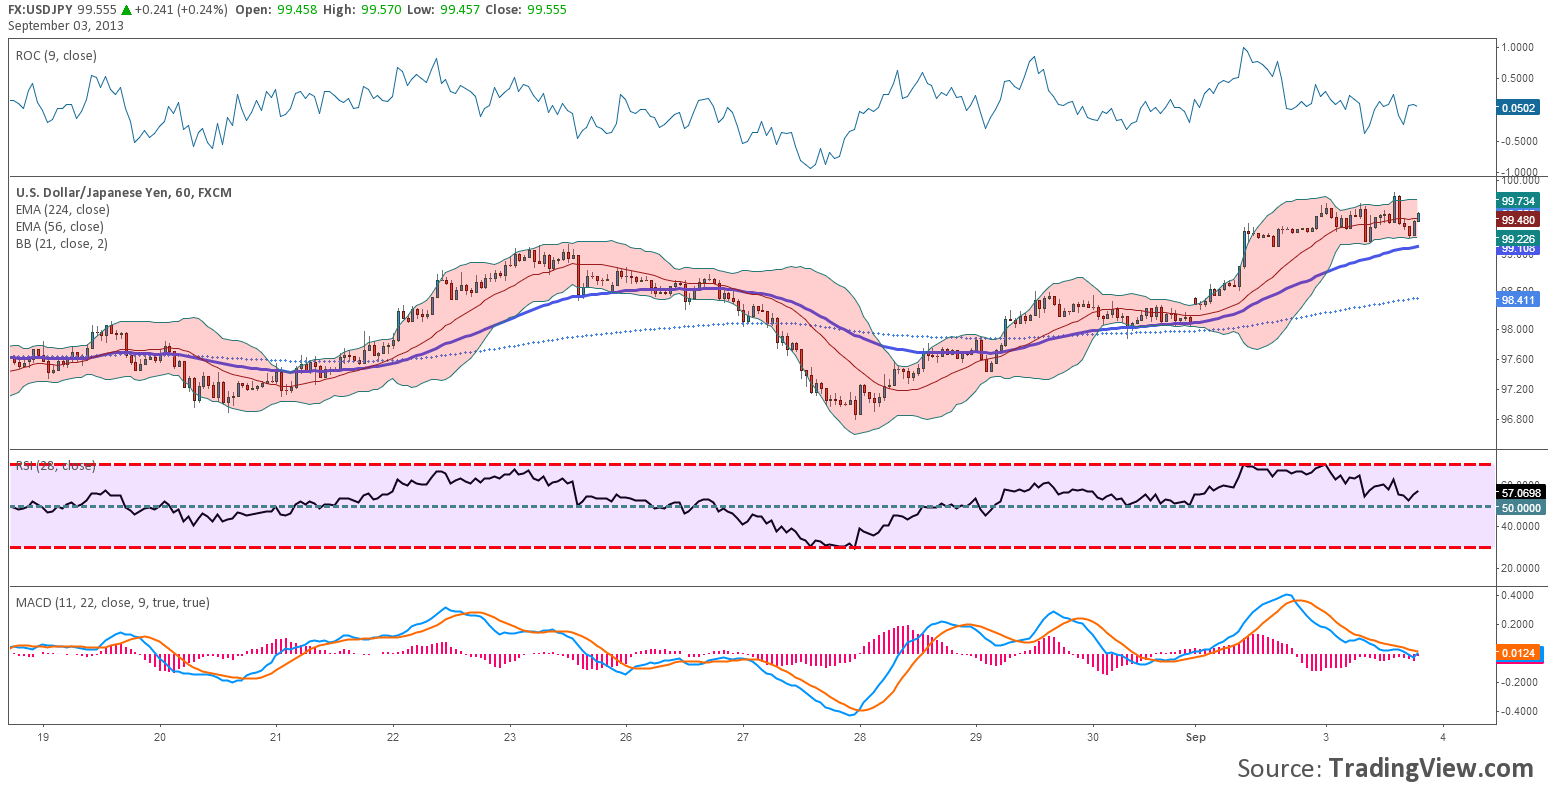Screen dimensions: 1548x795
Task: Click the 0.4000 MACD axis label
Action: (x=1518, y=595)
